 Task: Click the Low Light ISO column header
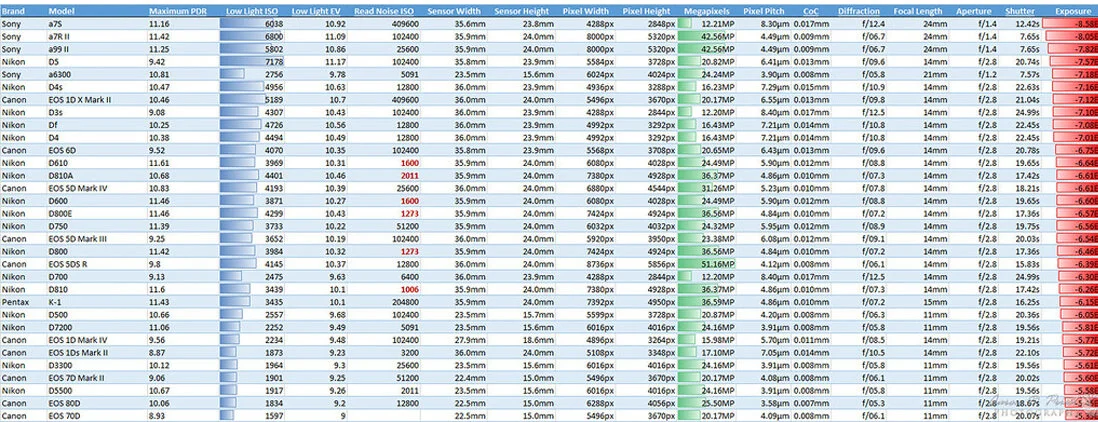[x=253, y=12]
